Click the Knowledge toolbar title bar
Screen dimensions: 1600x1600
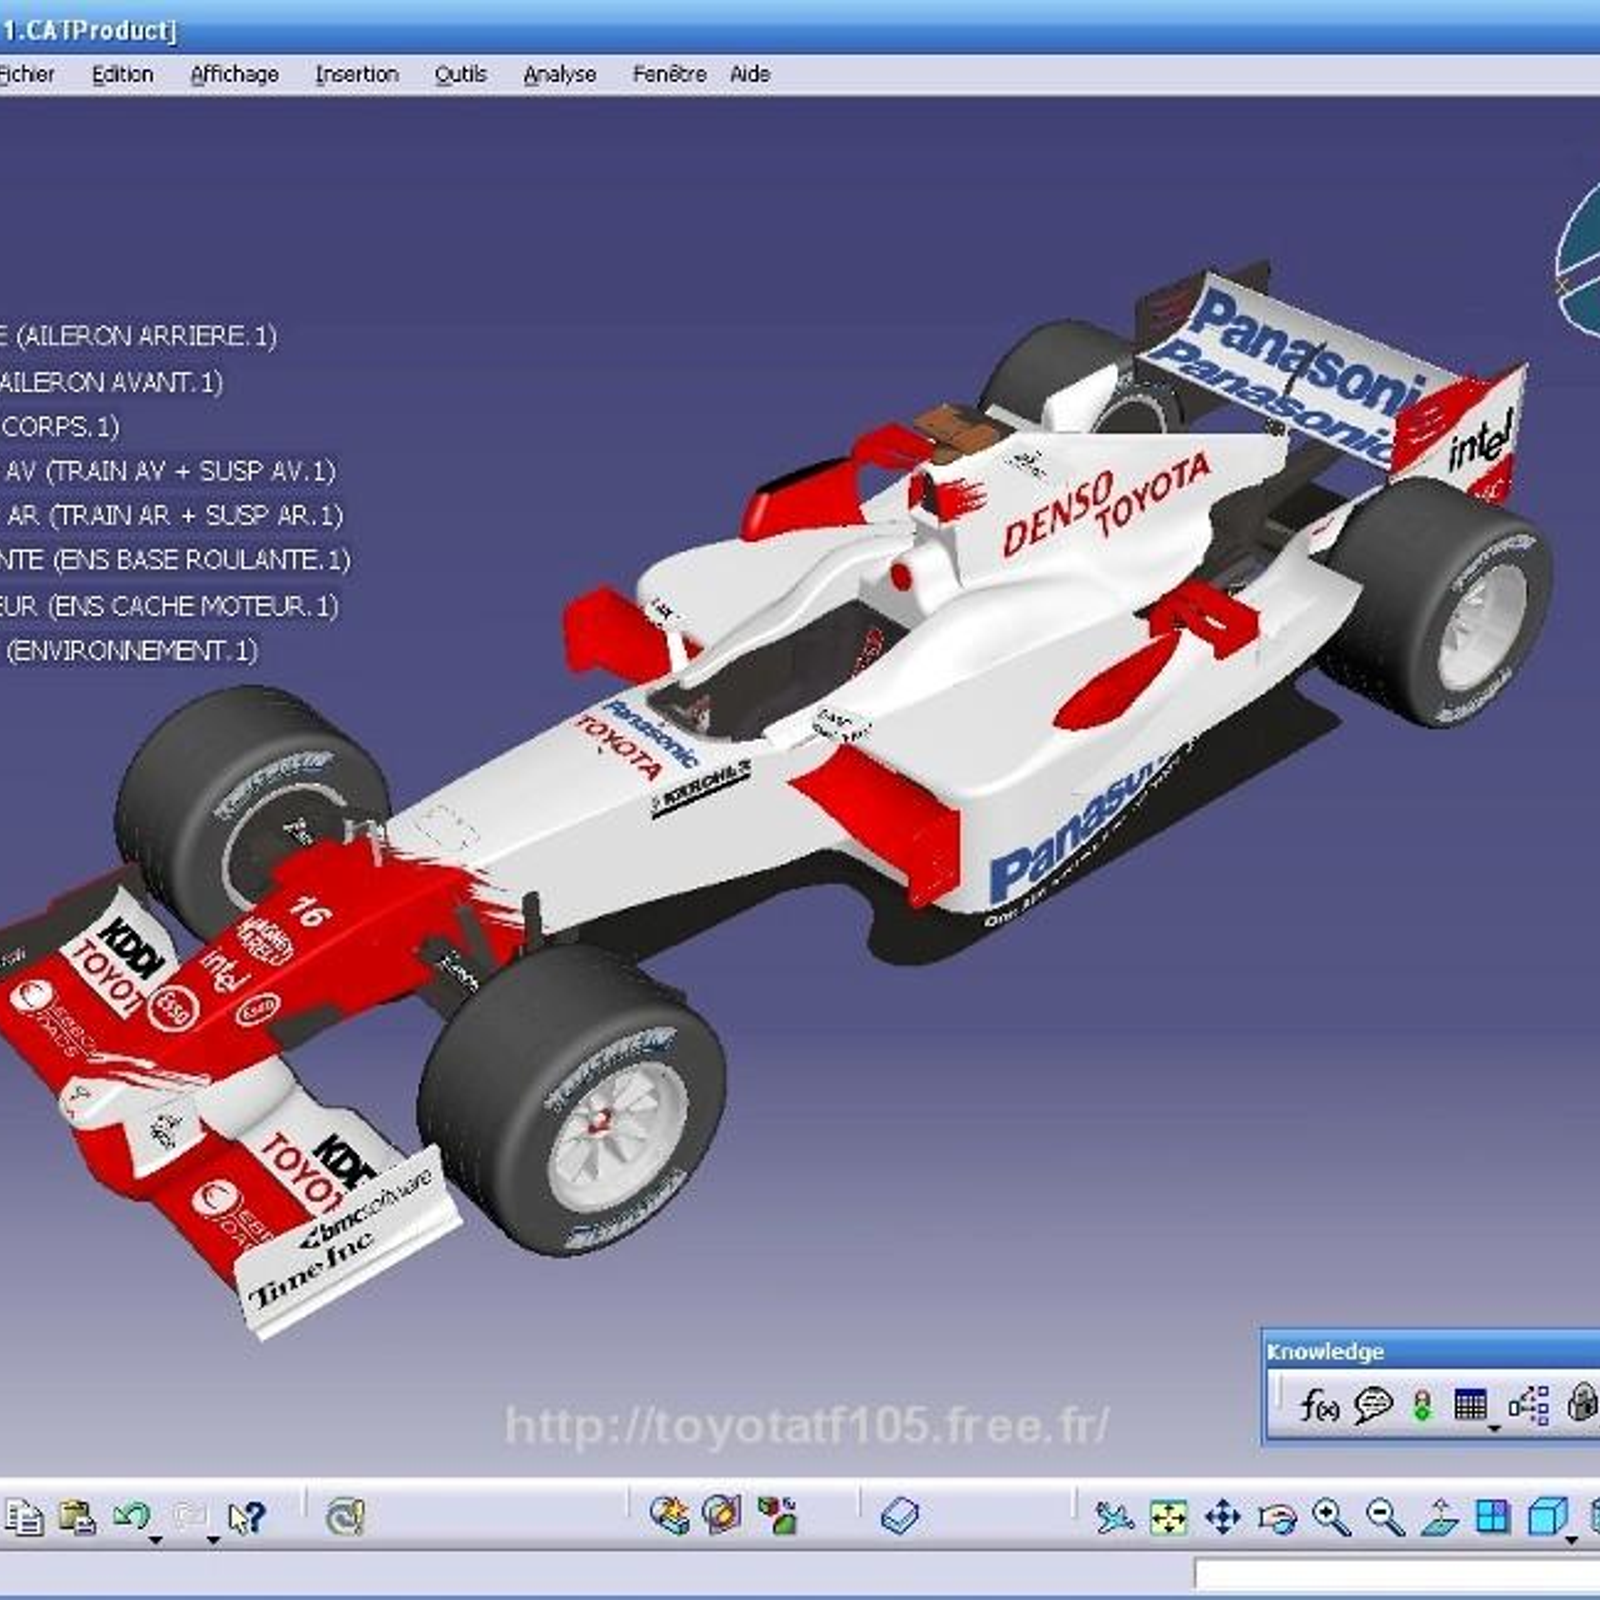coord(1430,1351)
